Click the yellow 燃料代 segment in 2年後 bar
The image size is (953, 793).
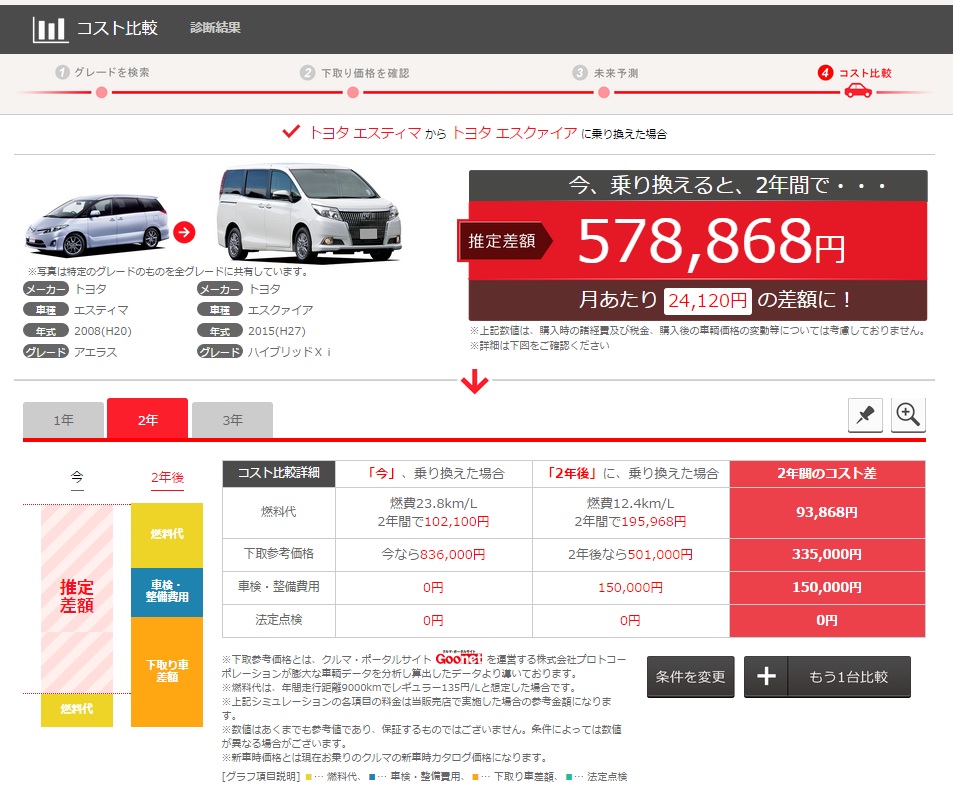167,535
